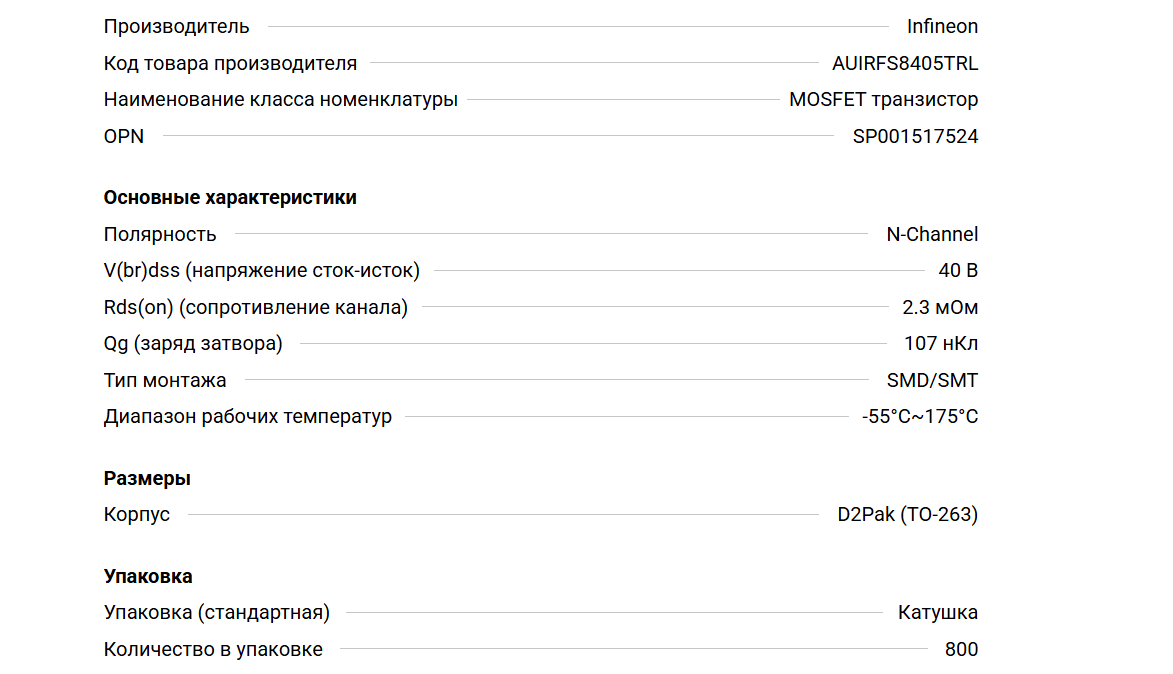1173x674 pixels.
Task: Click the Основные характеристики heading
Action: (x=230, y=198)
